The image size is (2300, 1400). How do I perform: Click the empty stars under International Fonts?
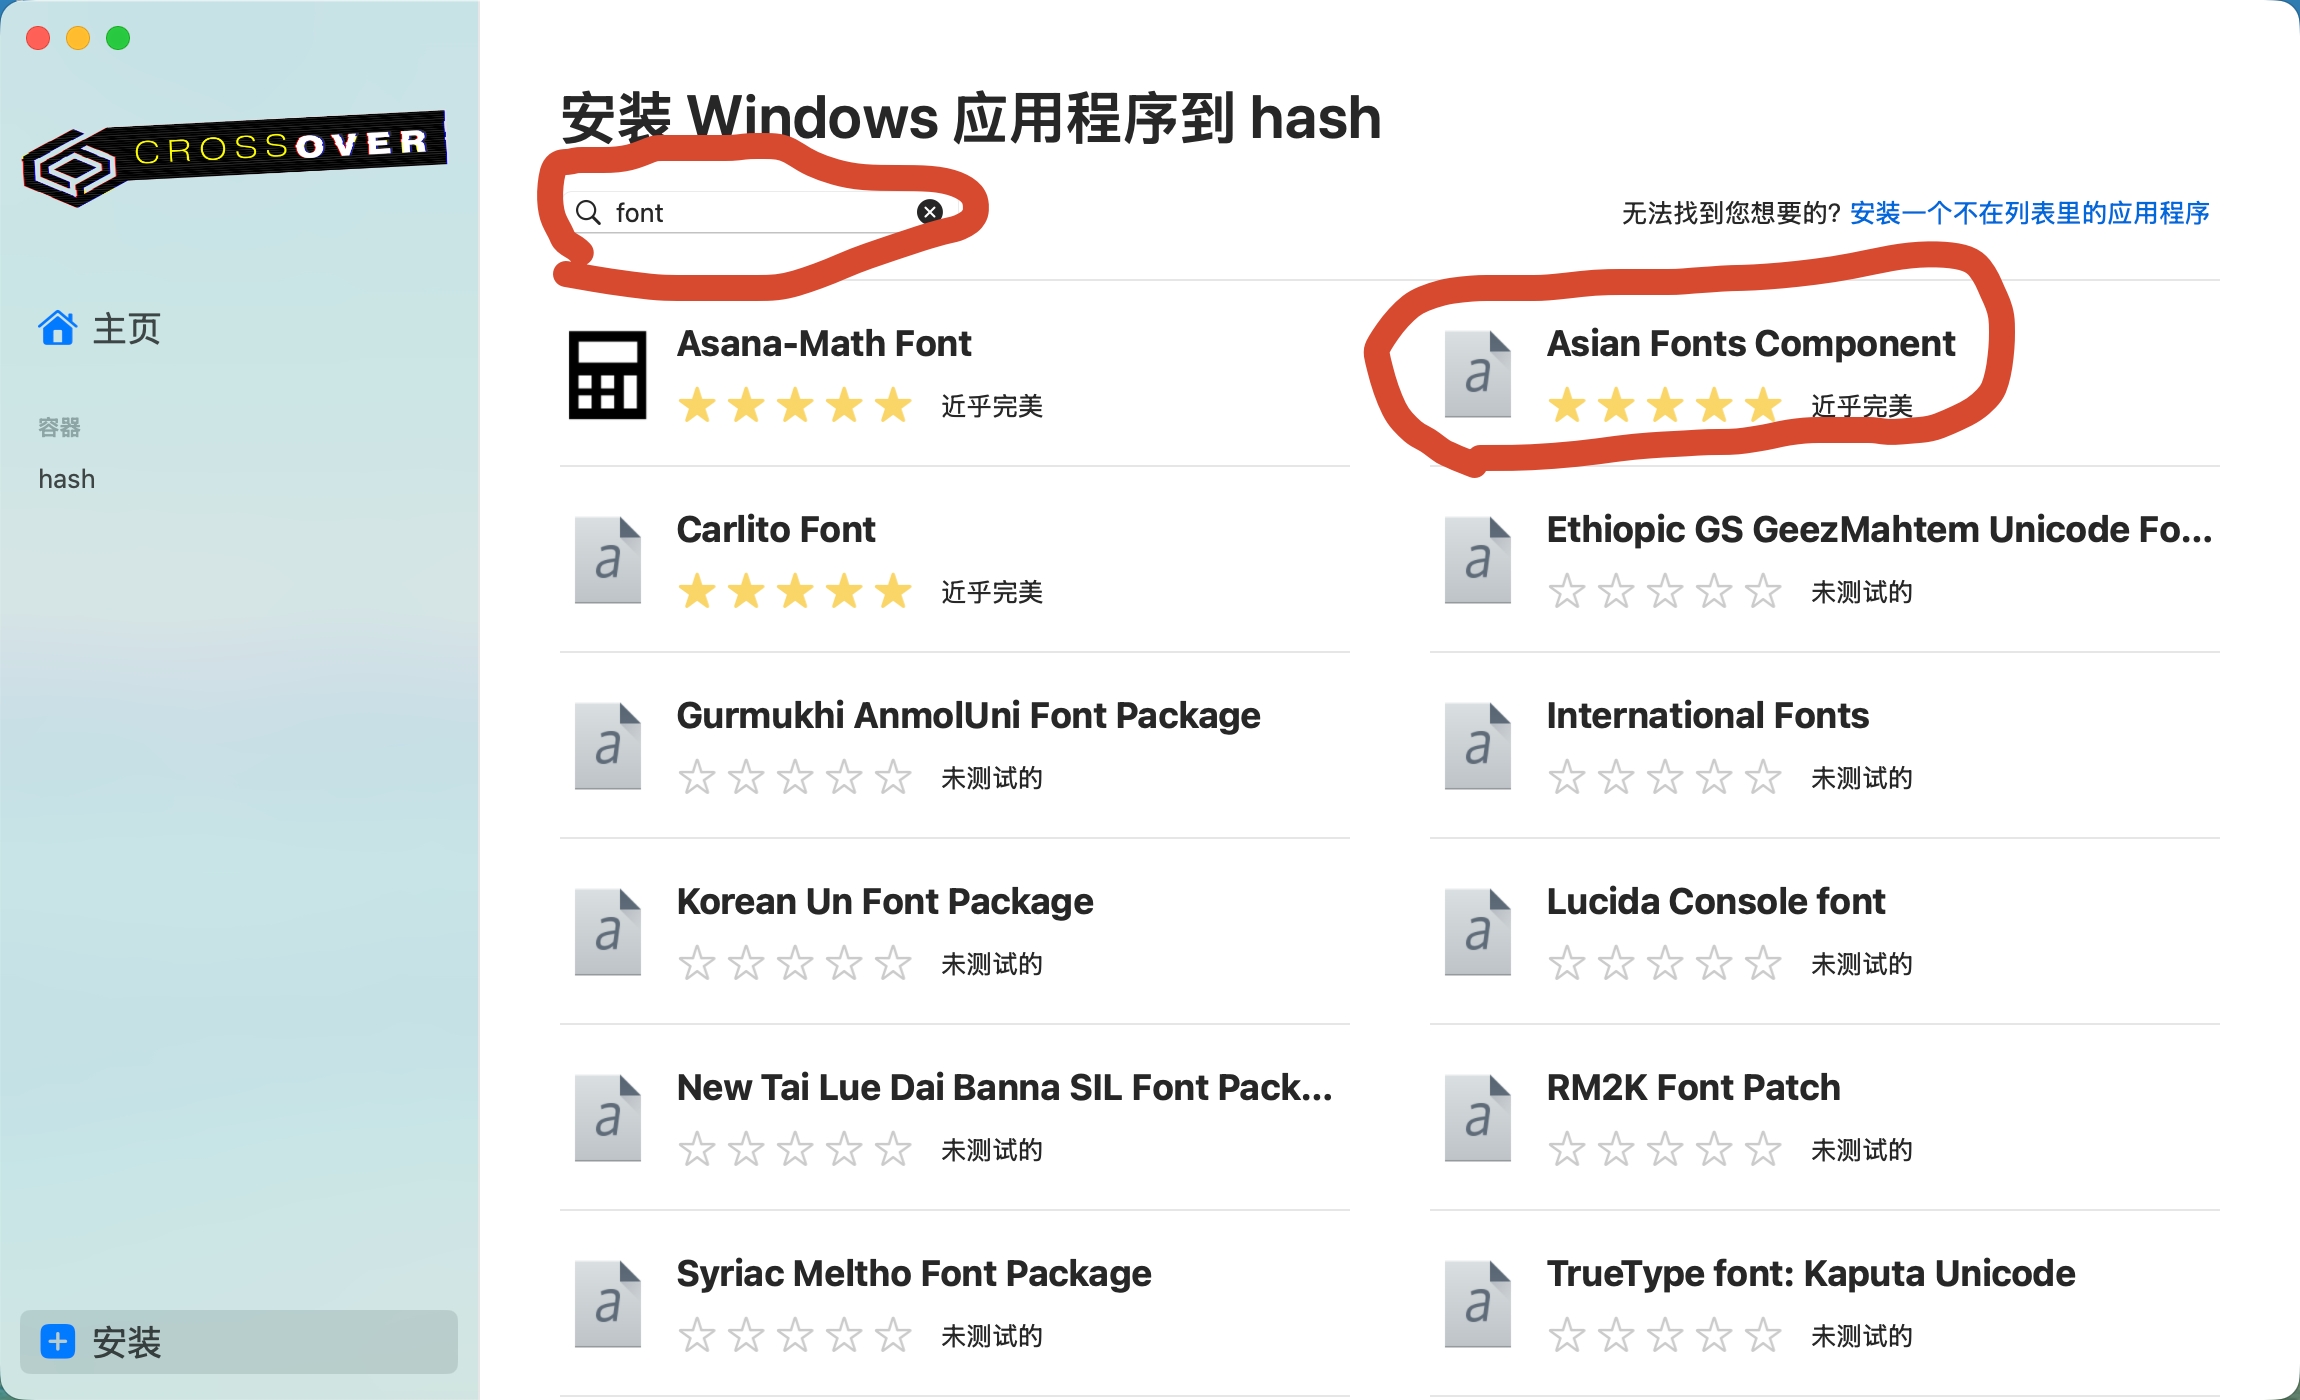point(1665,778)
